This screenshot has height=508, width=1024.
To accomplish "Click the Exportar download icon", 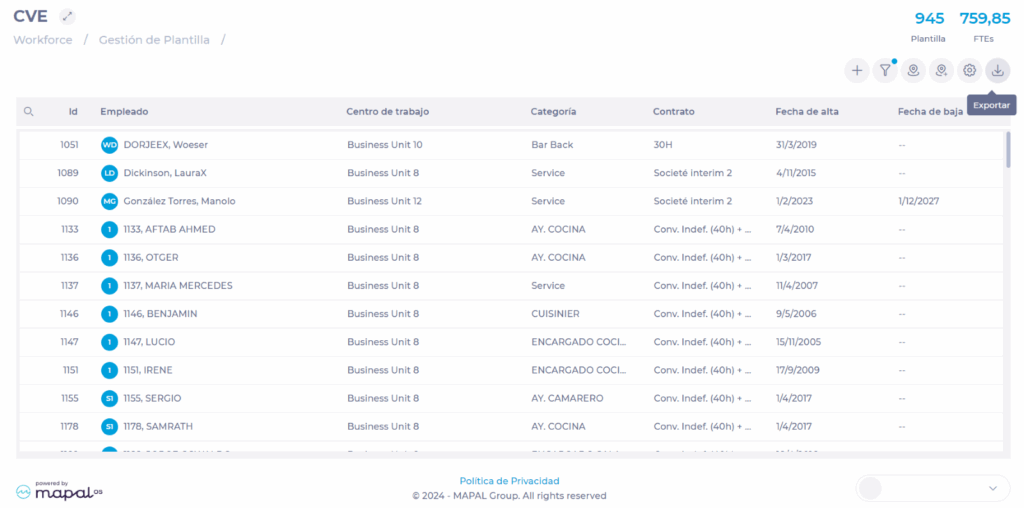I will click(997, 70).
